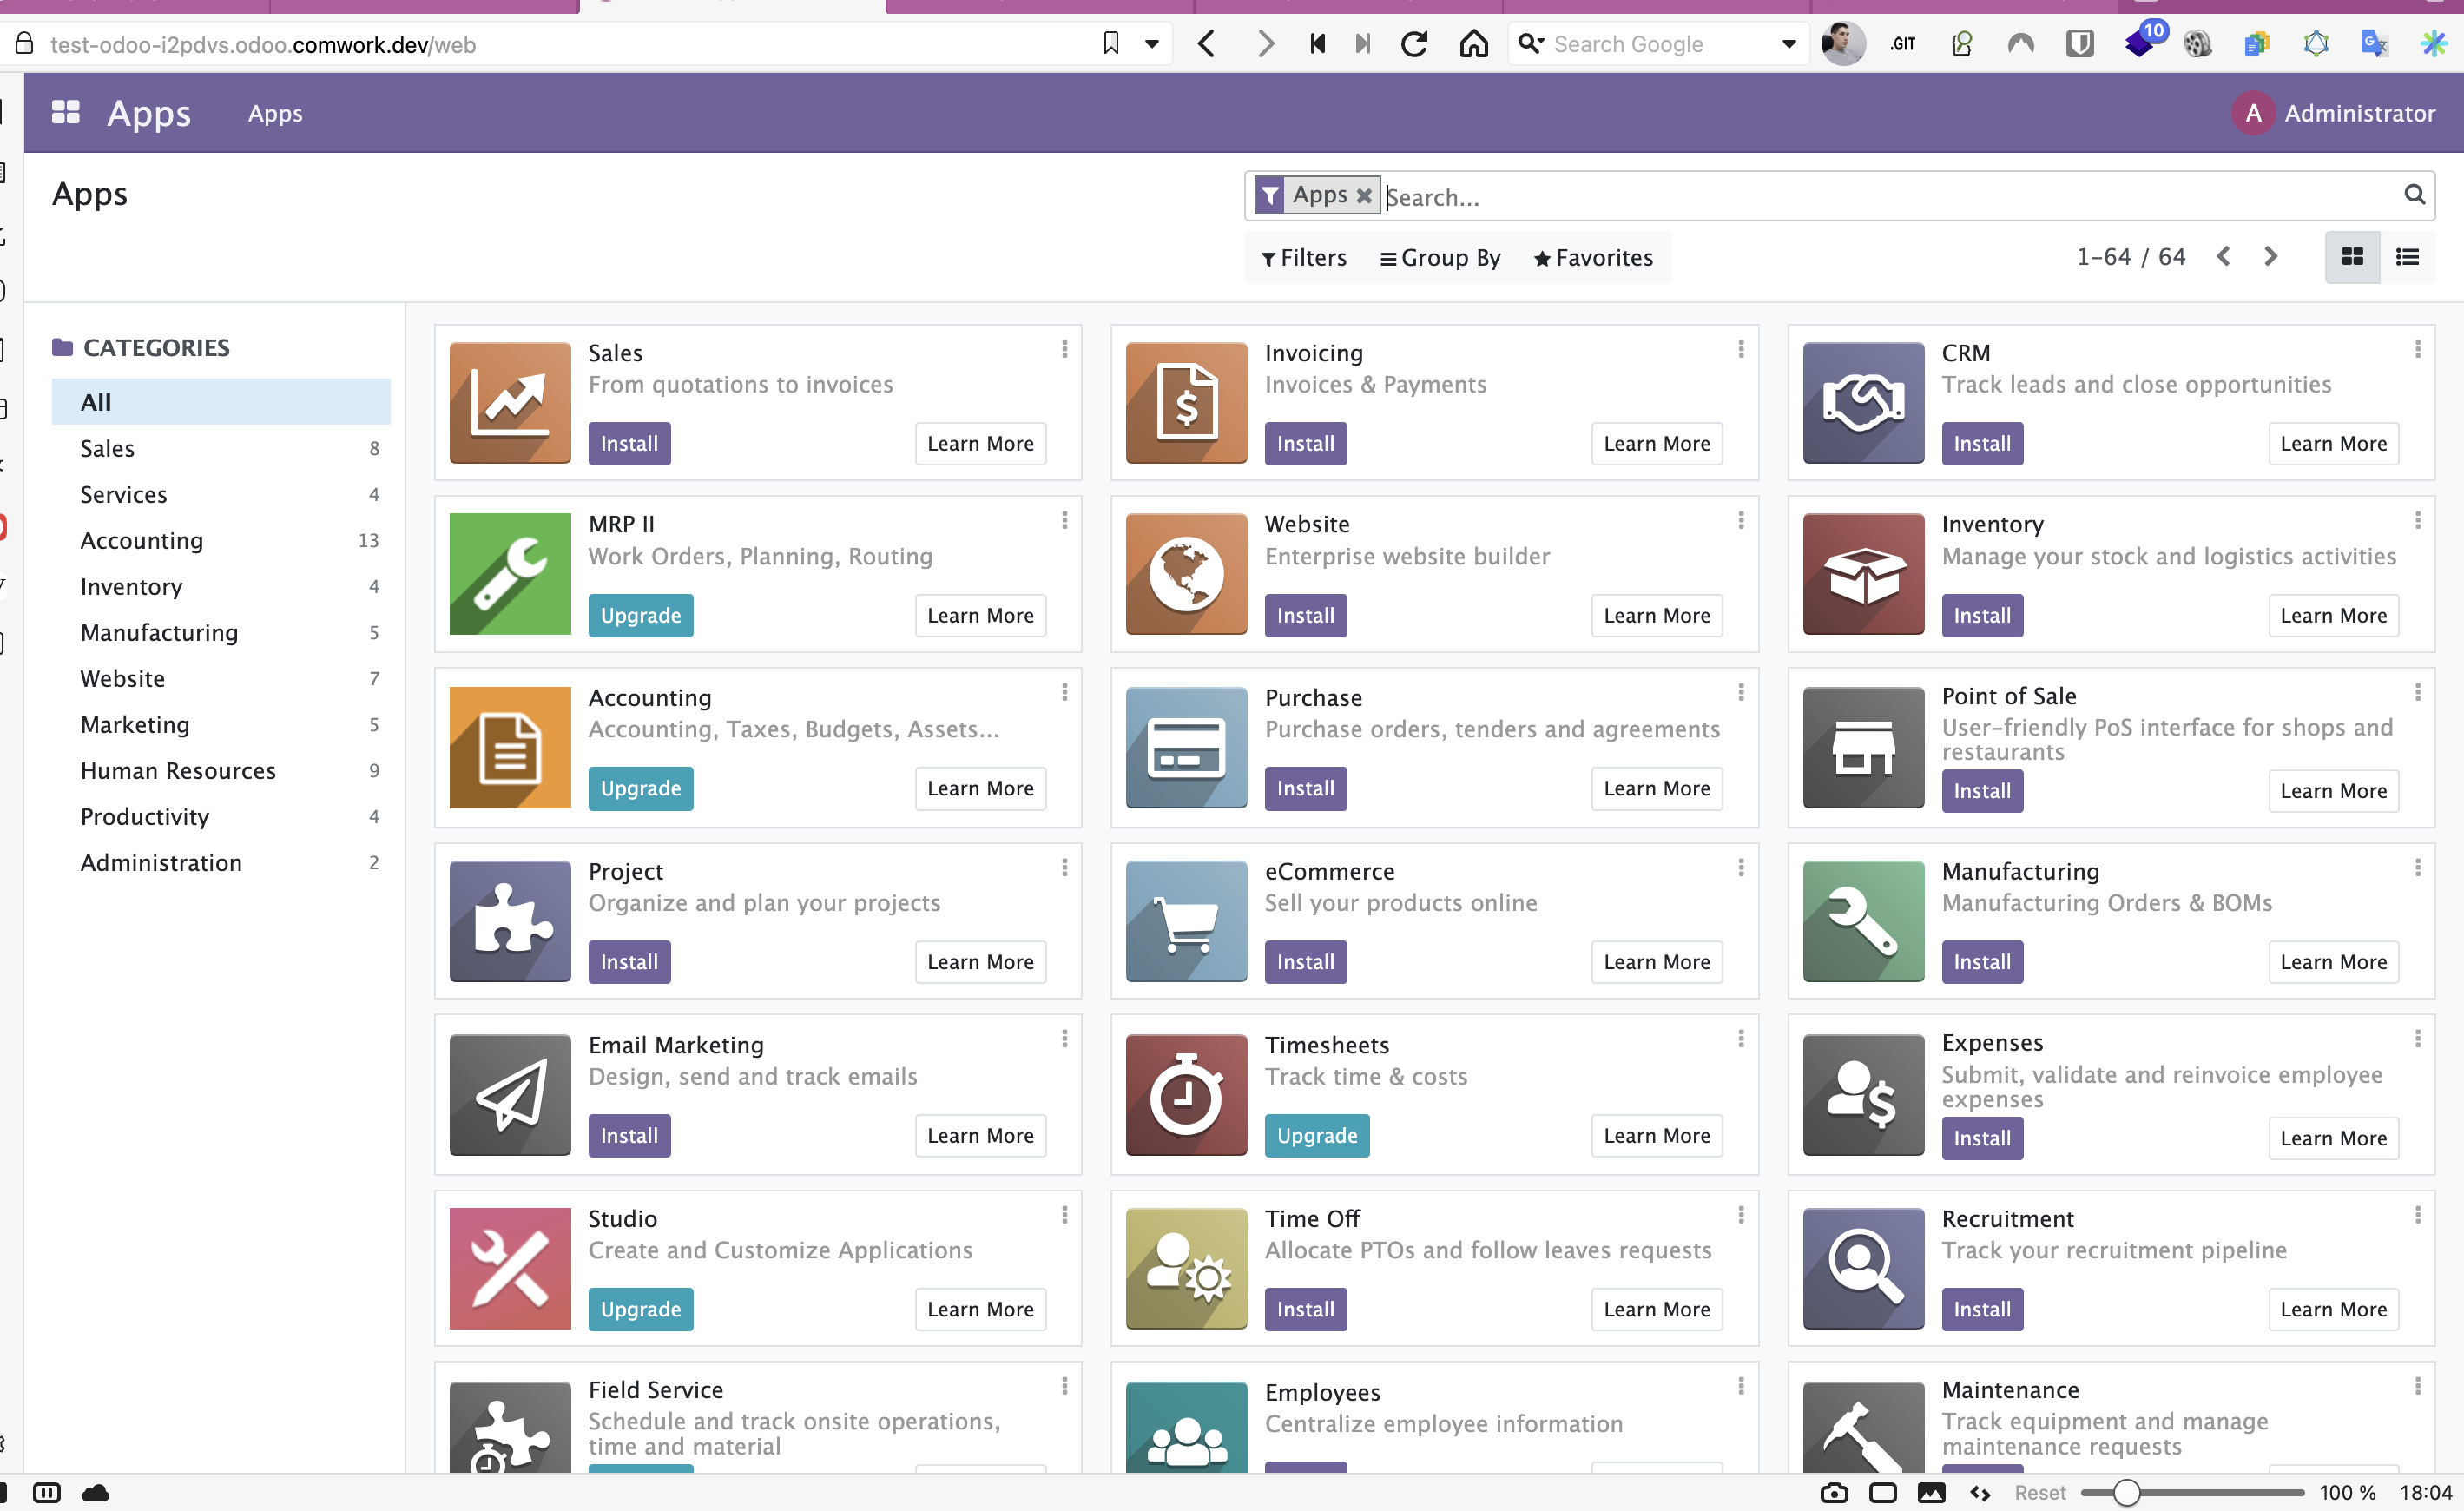Open the Favorites dropdown
The height and width of the screenshot is (1511, 2464).
coord(1593,258)
